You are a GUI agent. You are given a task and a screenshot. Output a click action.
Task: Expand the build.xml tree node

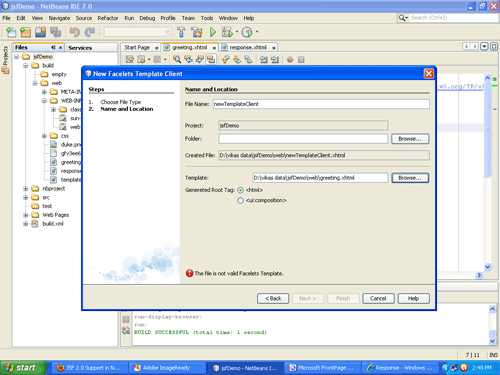point(26,224)
